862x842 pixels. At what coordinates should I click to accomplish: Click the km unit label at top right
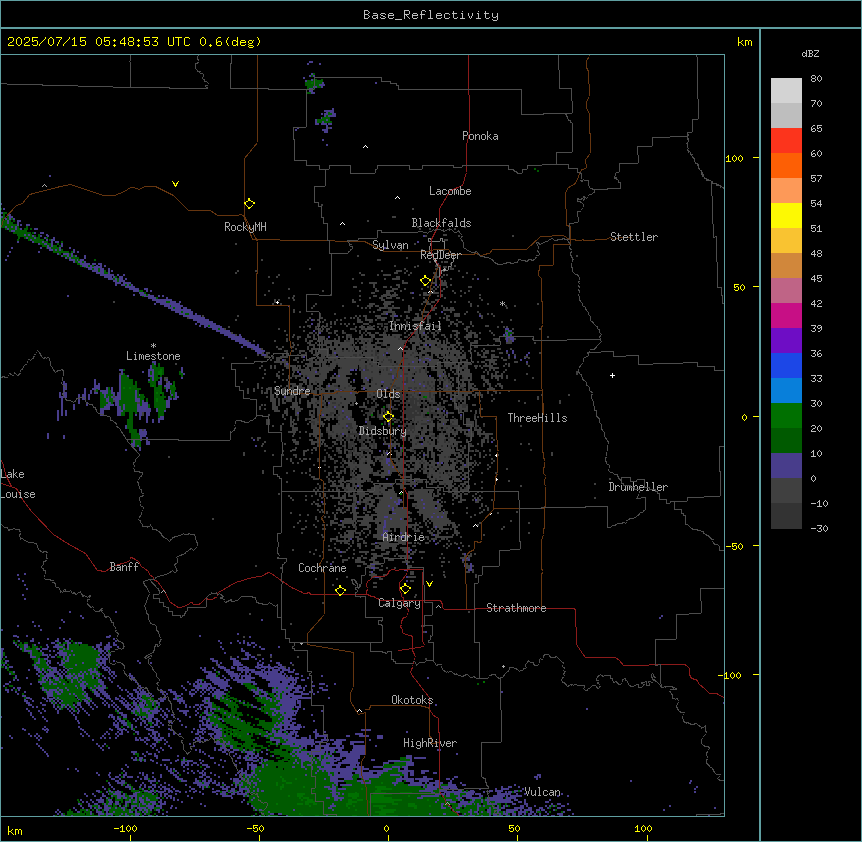(x=745, y=42)
